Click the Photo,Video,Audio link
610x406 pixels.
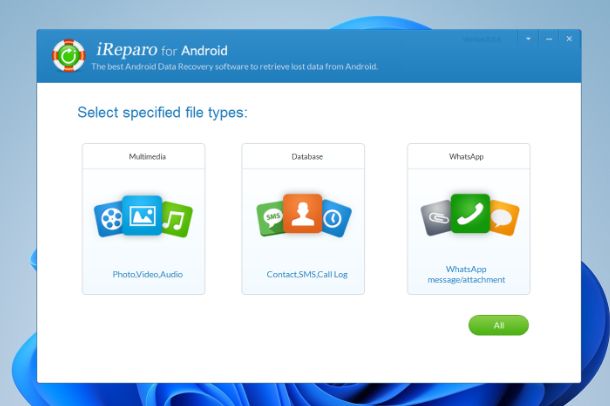click(148, 274)
